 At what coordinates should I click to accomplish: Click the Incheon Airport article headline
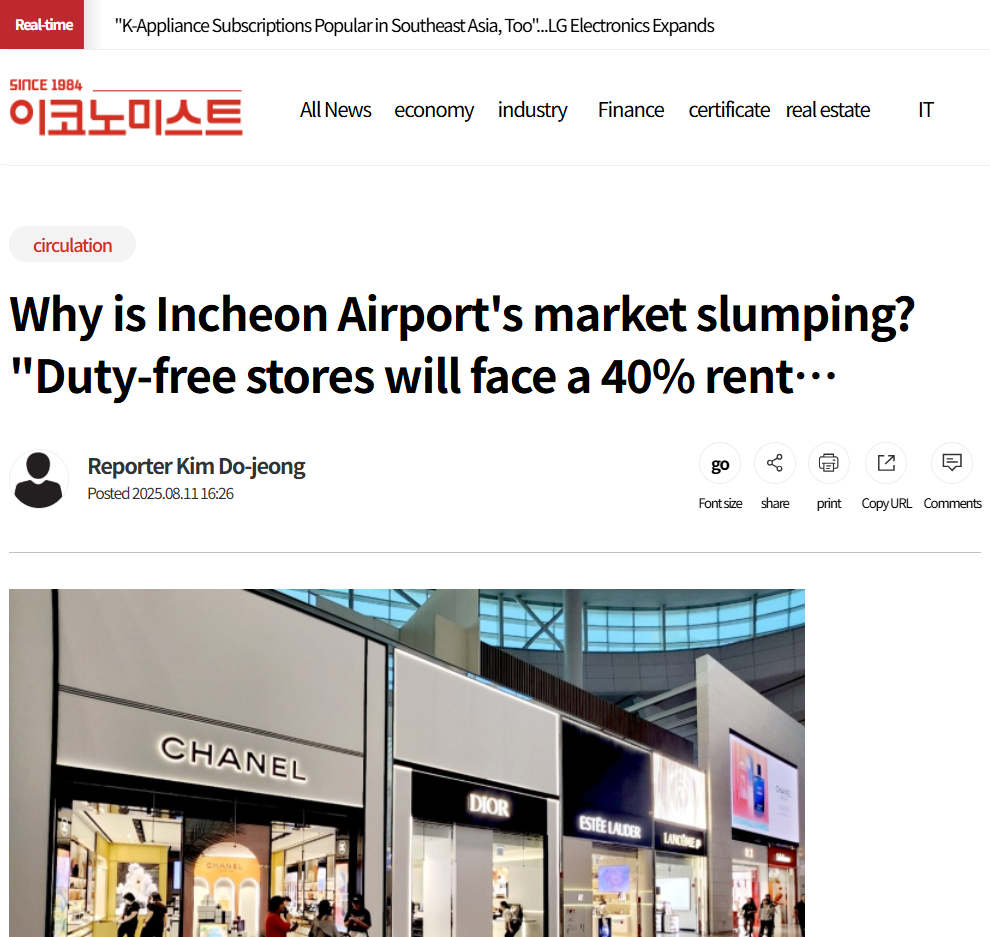462,345
